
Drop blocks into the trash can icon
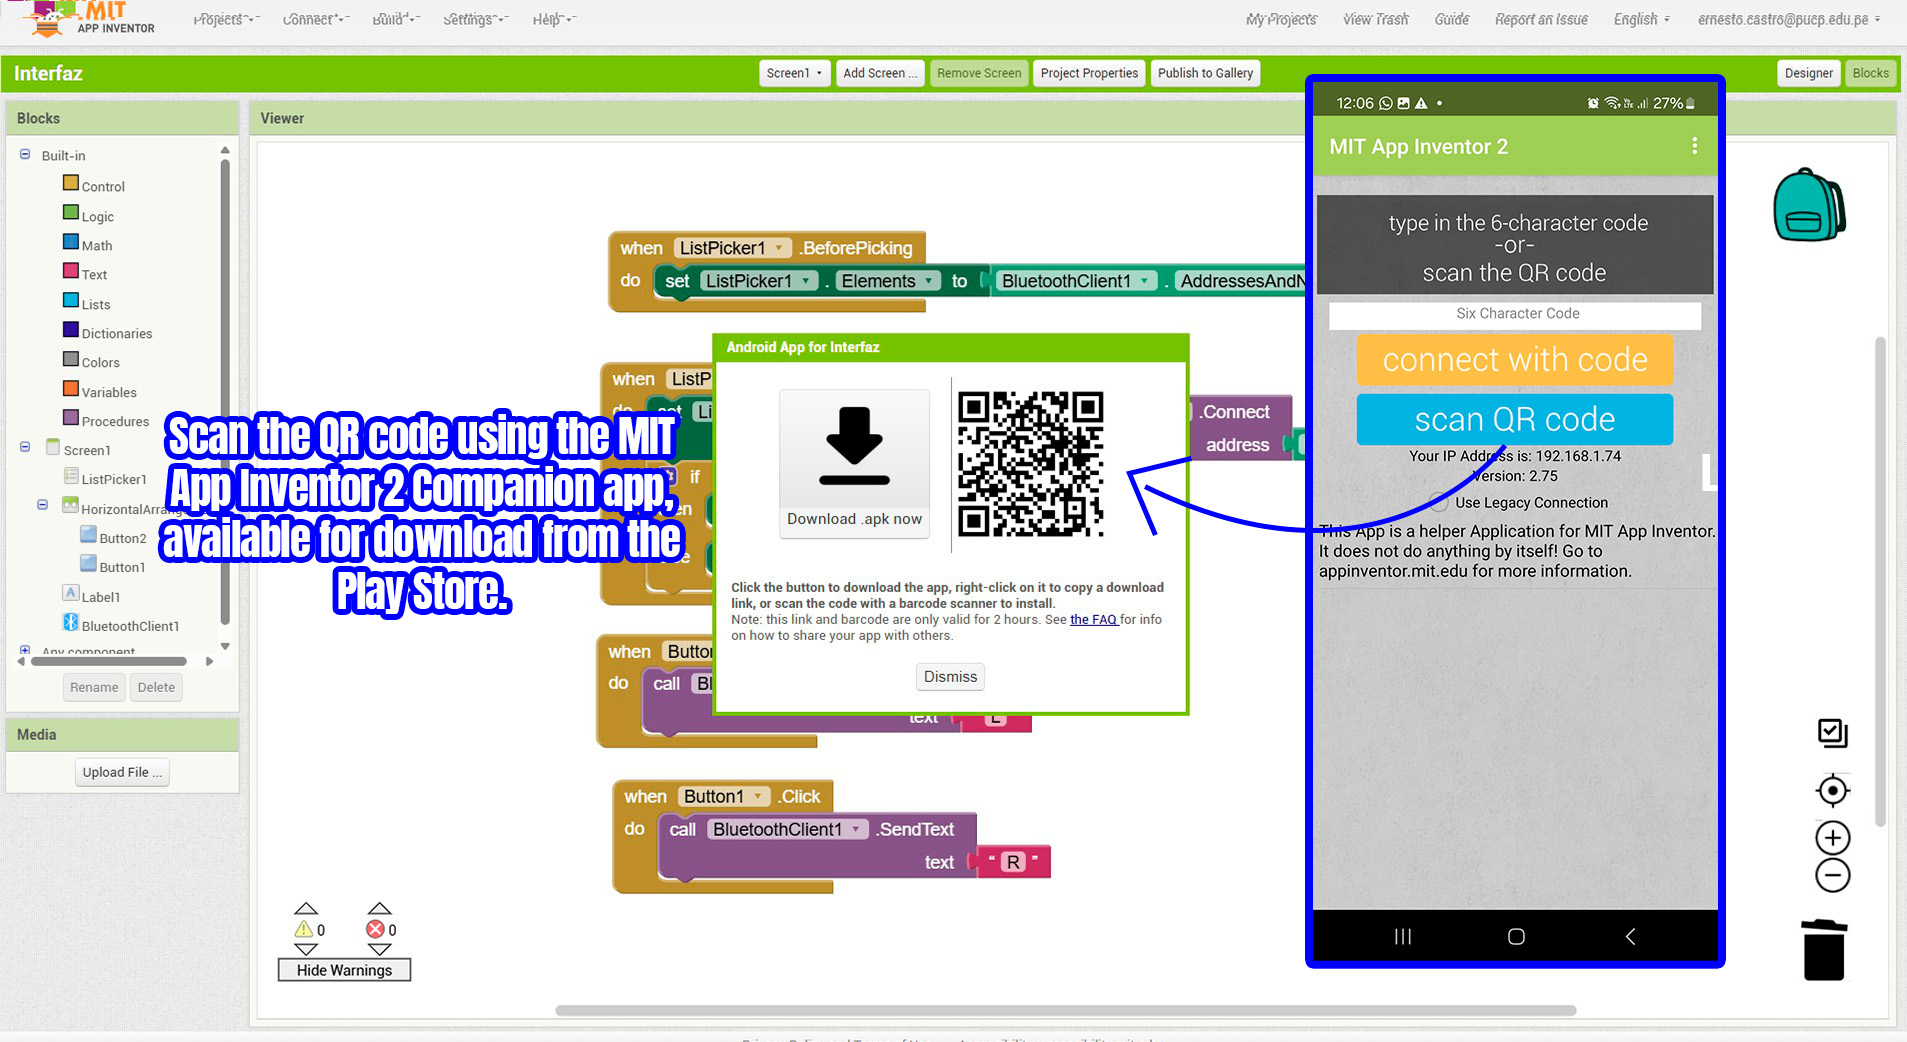pyautogui.click(x=1823, y=950)
